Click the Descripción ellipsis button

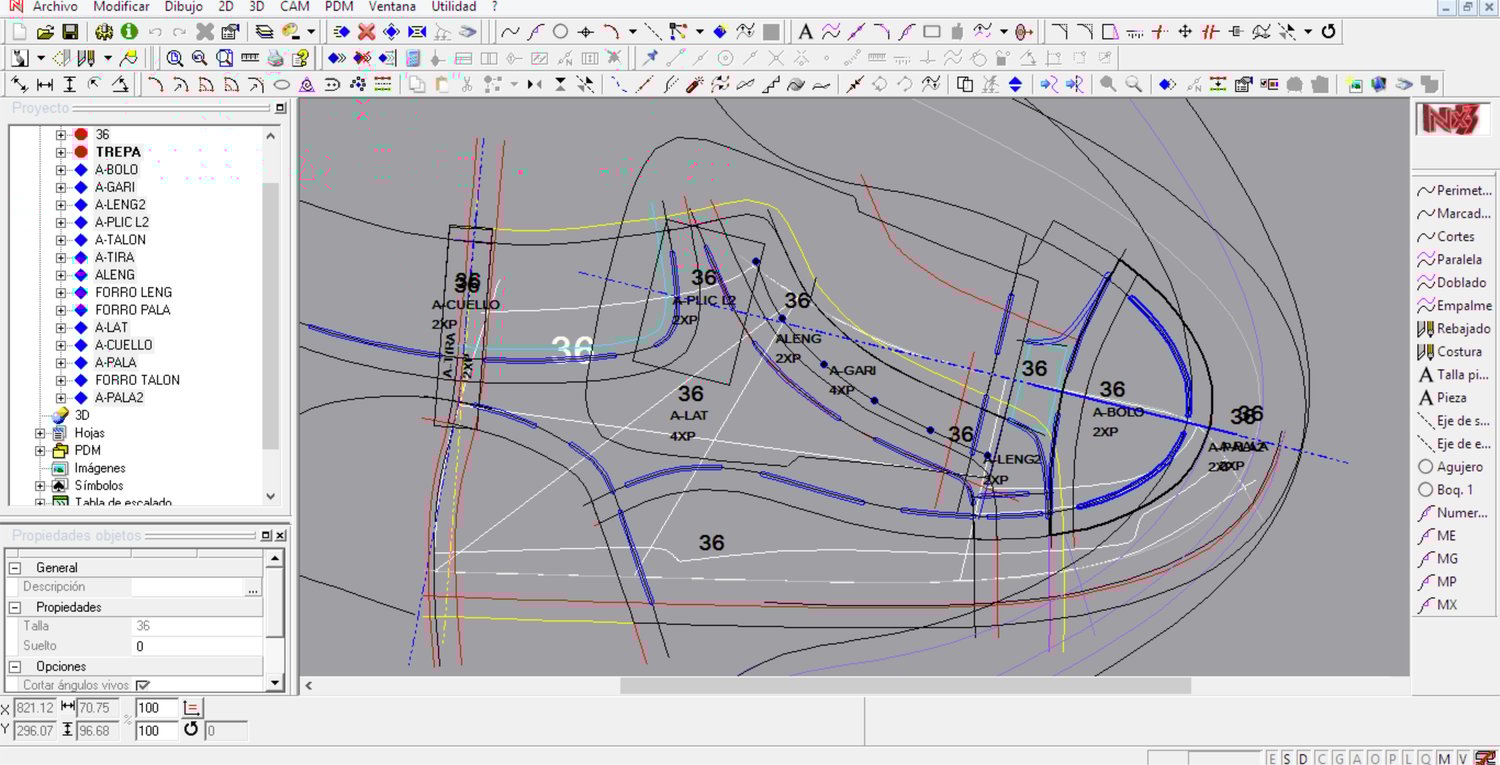253,588
